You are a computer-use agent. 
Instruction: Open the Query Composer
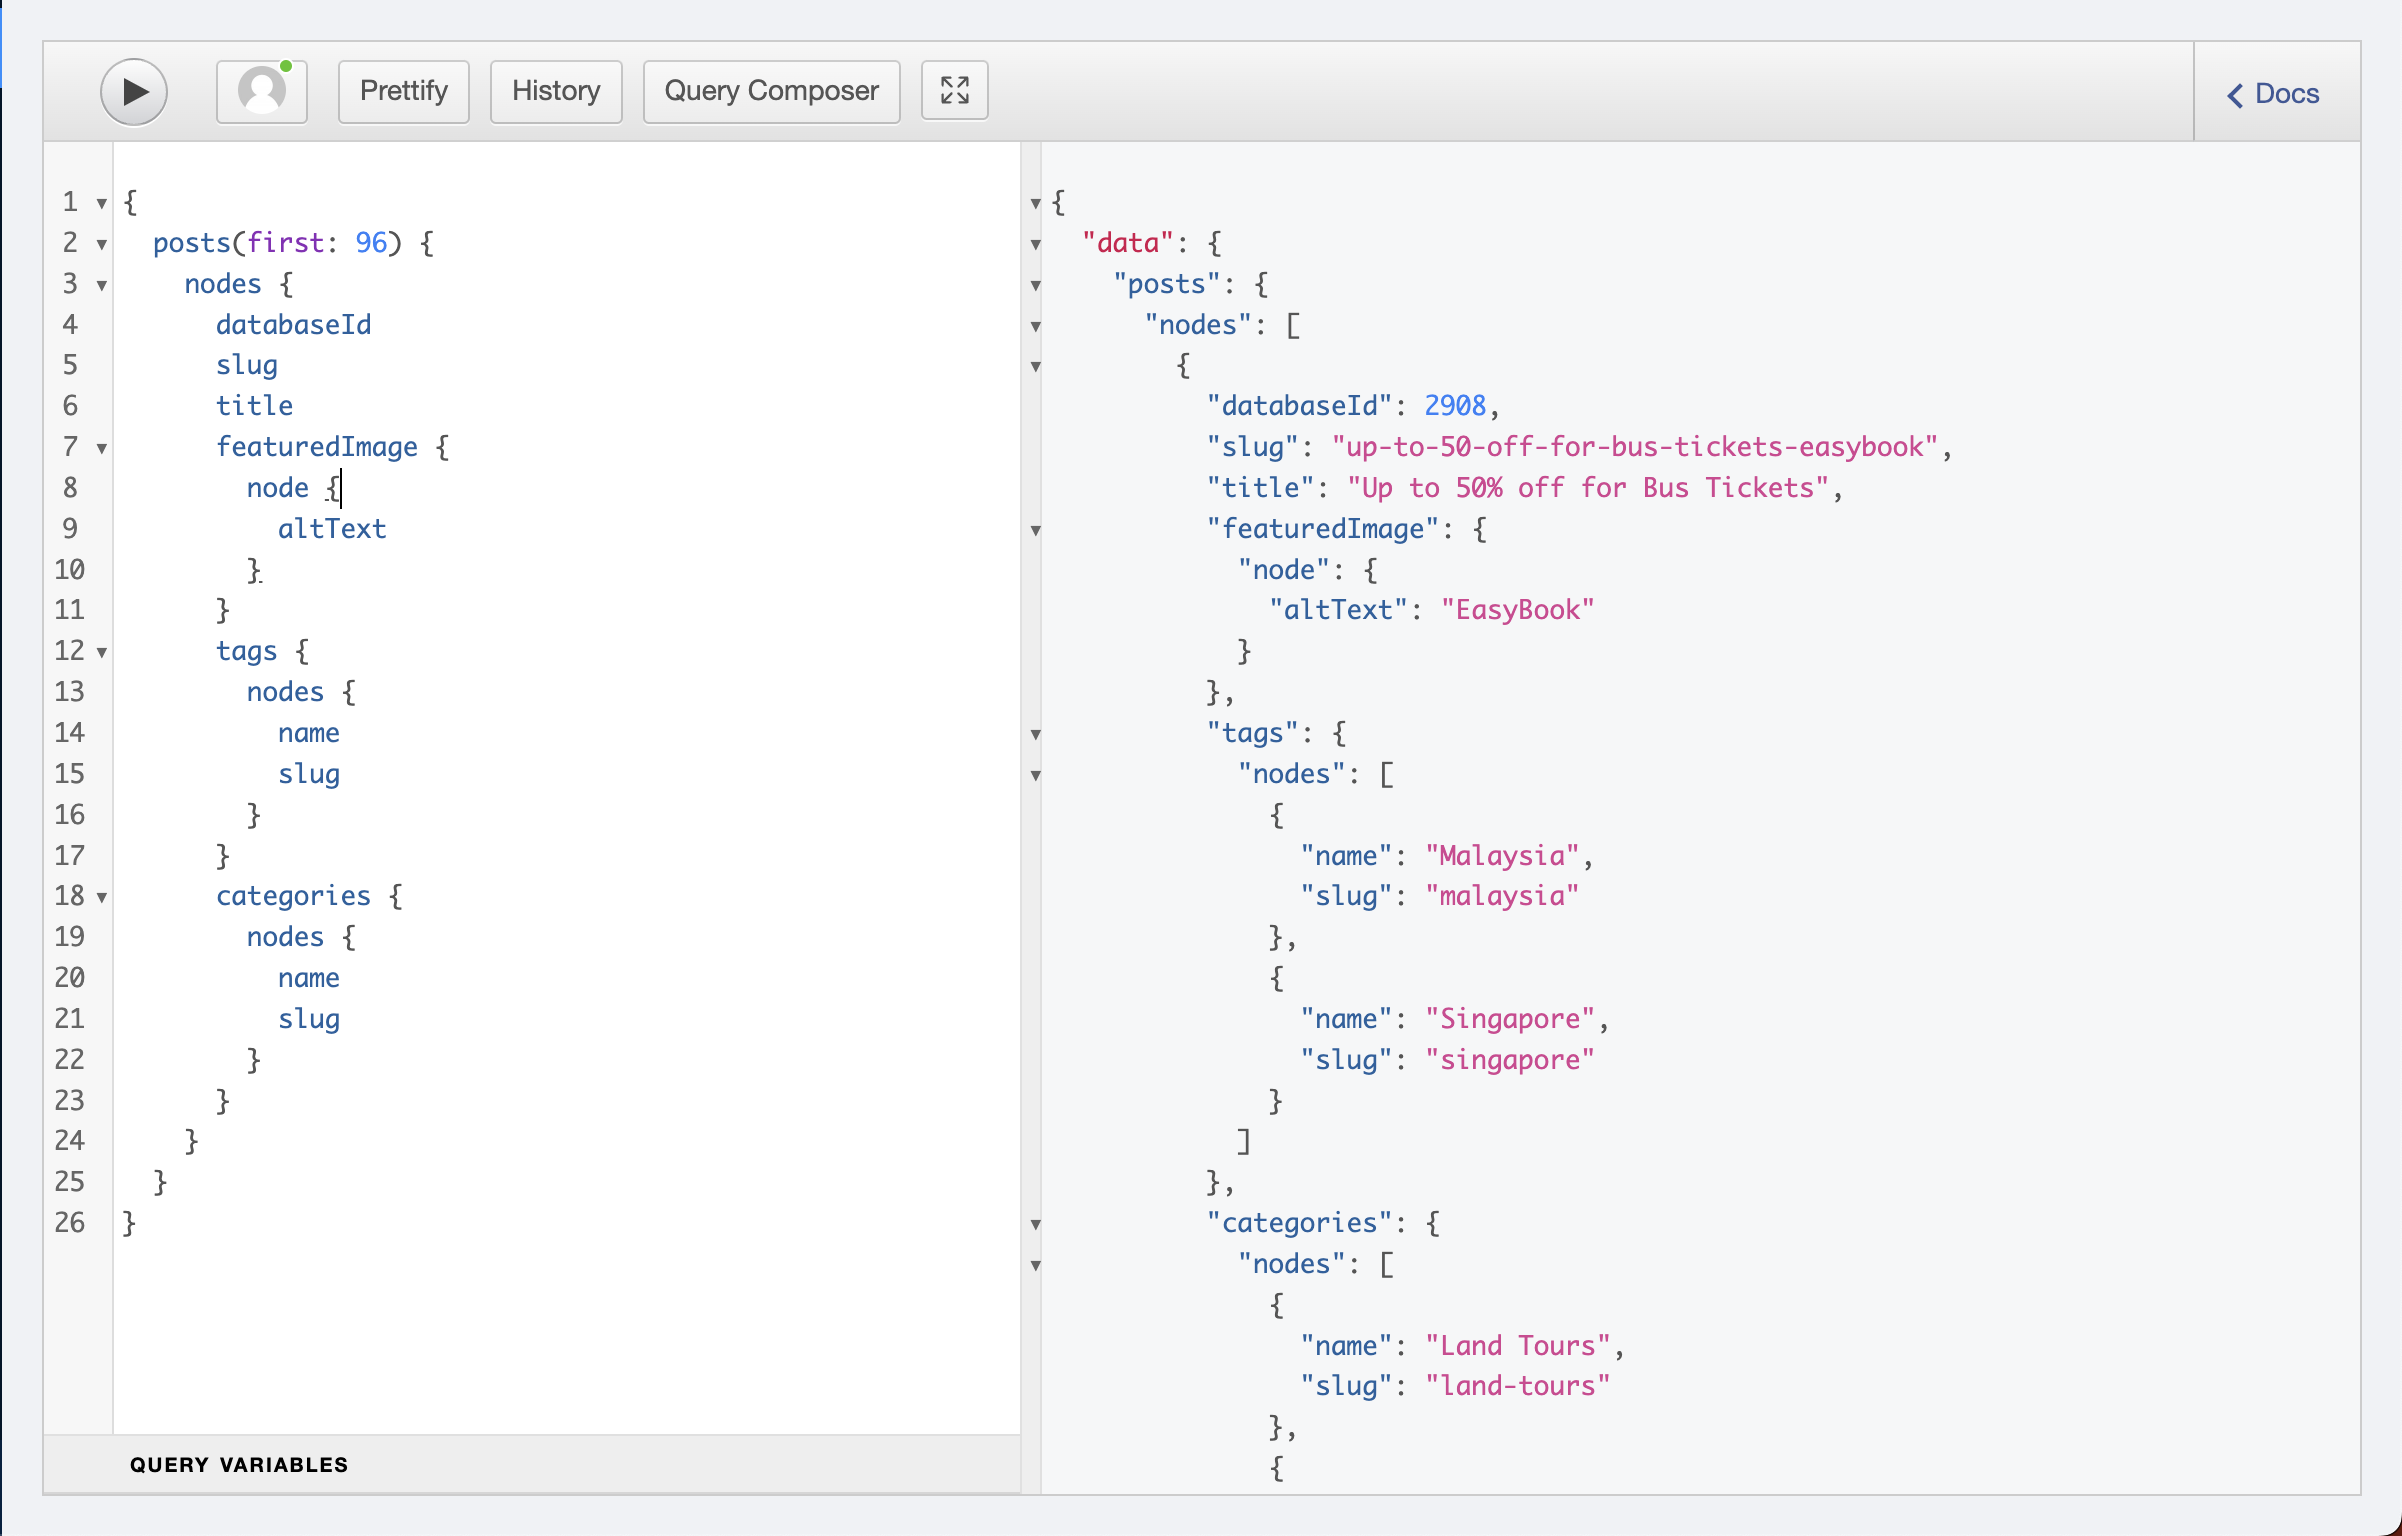[771, 92]
